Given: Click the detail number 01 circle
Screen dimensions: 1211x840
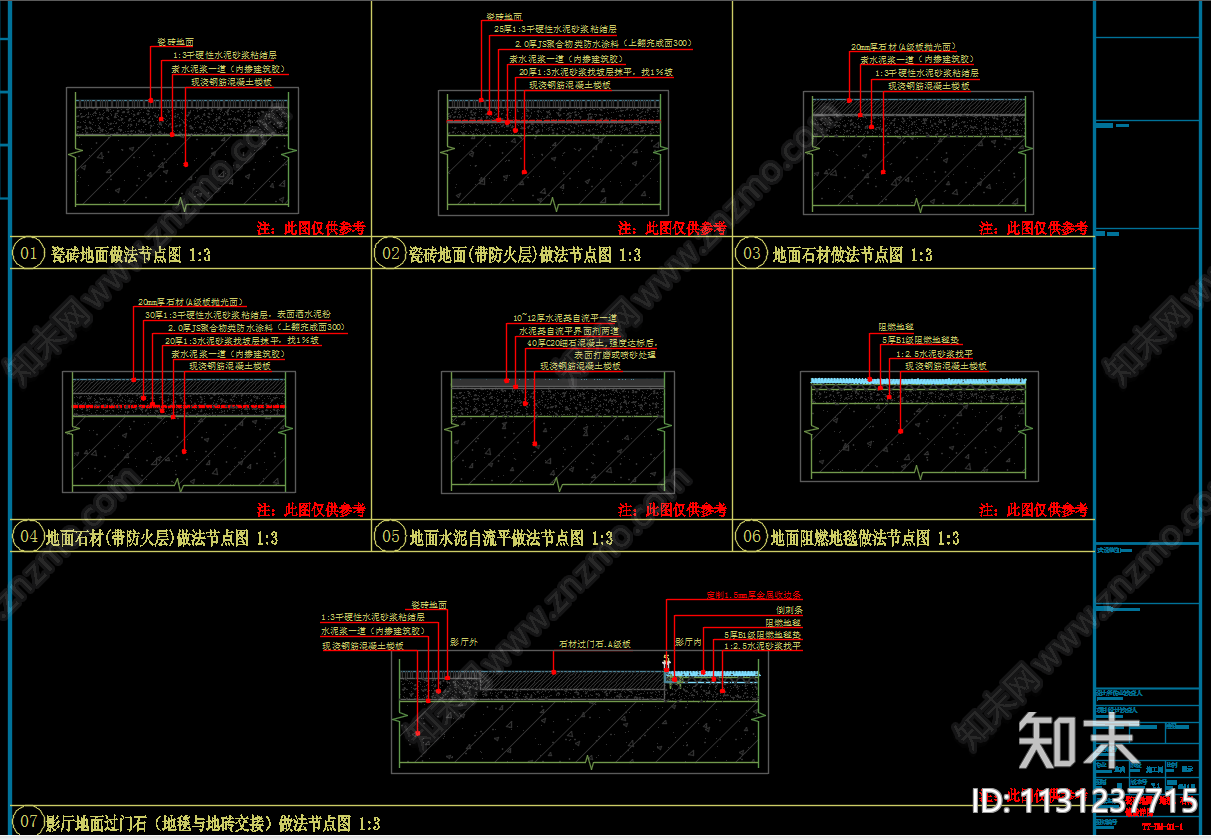Looking at the screenshot, I should [27, 254].
